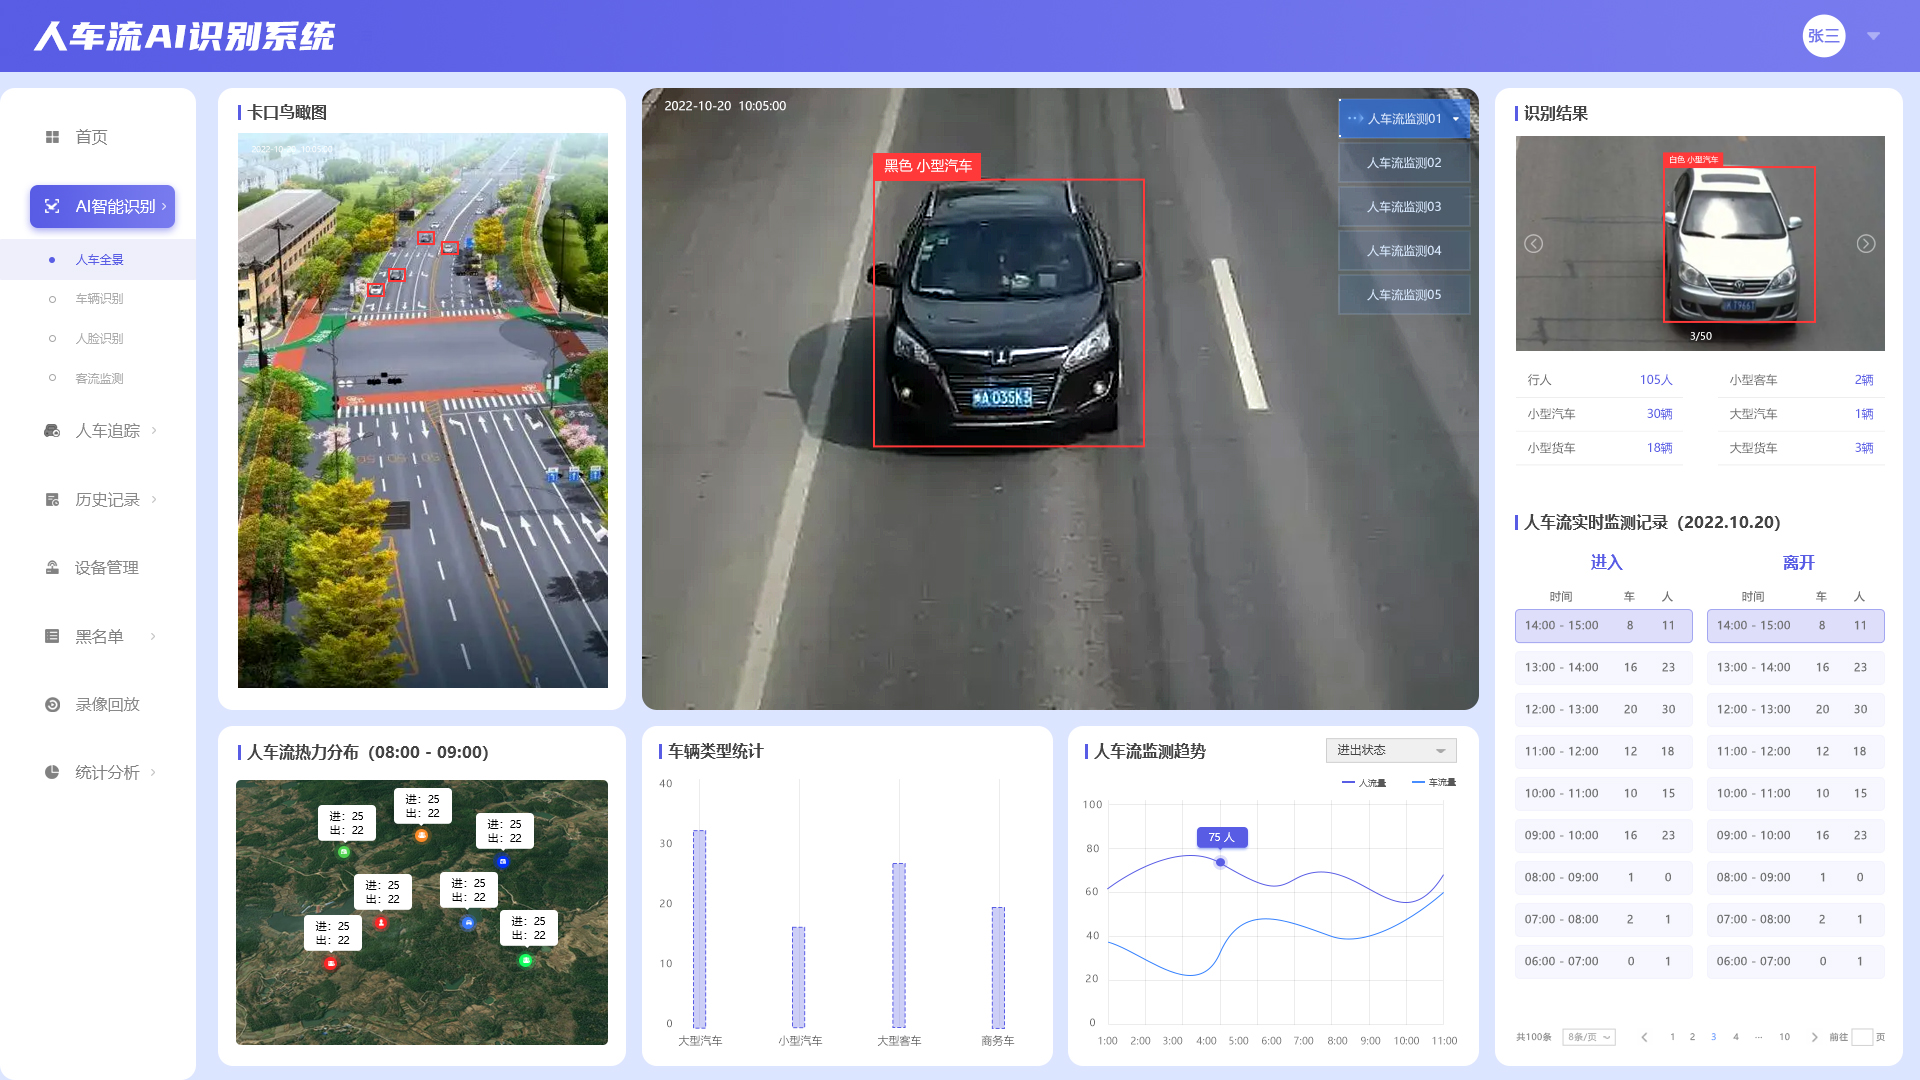The height and width of the screenshot is (1080, 1920).
Task: Click 小型汽车 30辆 result value
Action: click(x=1659, y=414)
